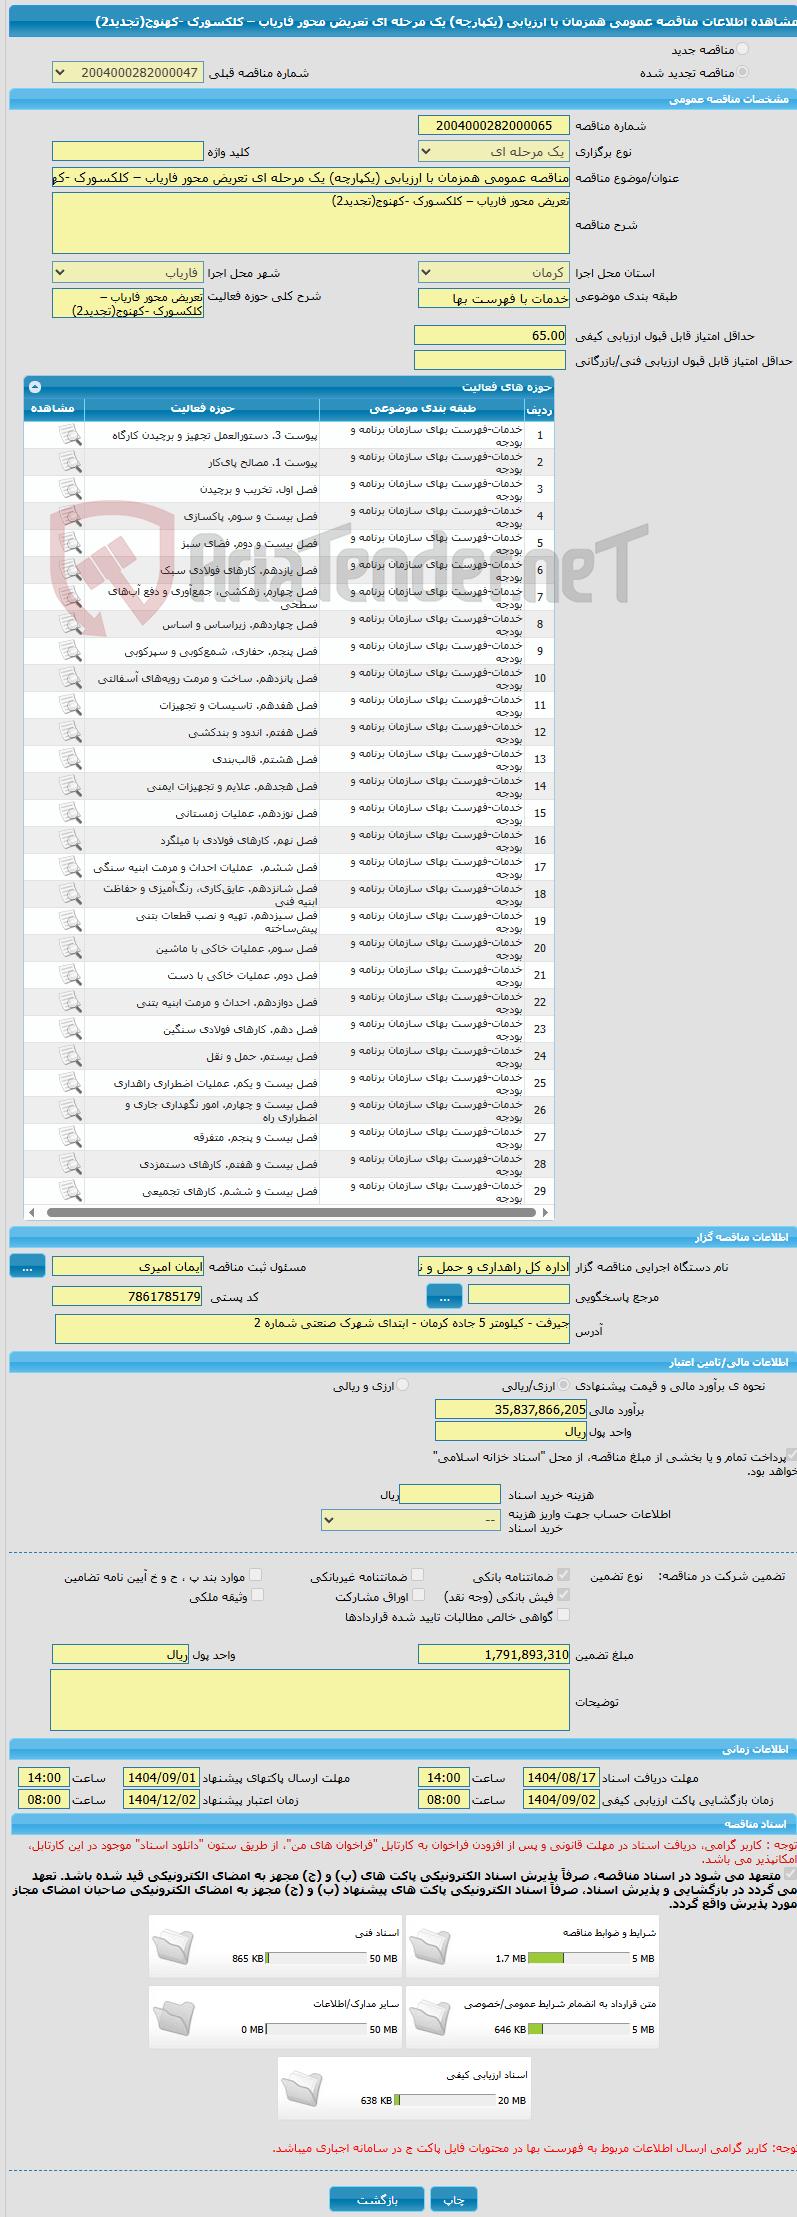Click the ردیف column header

click(x=539, y=409)
